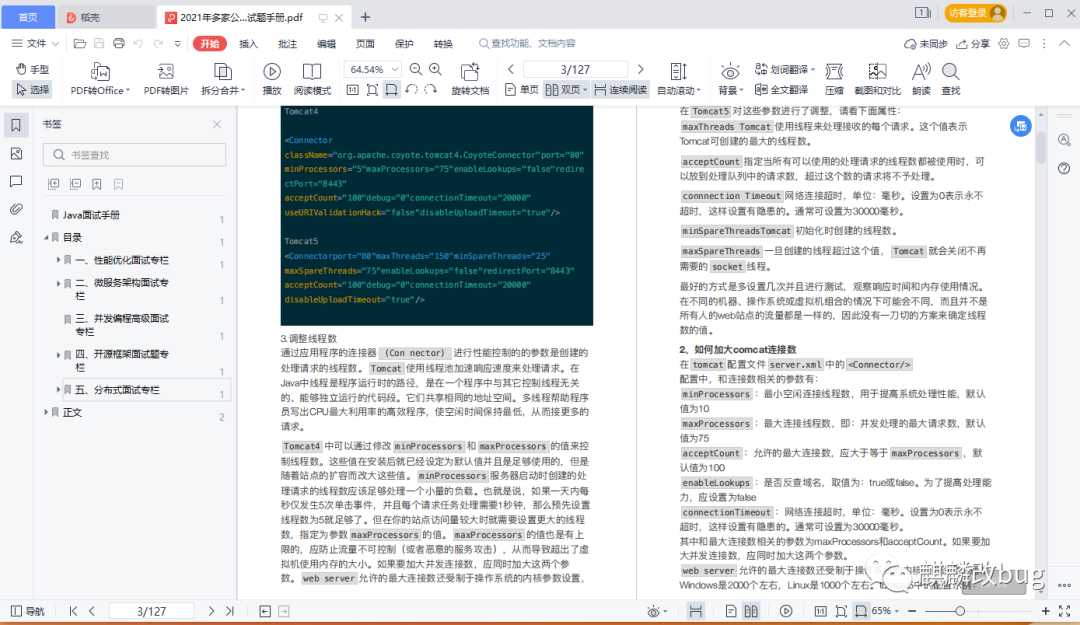This screenshot has height=625, width=1080.
Task: Toggle 双页 double page layout
Action: 566,90
